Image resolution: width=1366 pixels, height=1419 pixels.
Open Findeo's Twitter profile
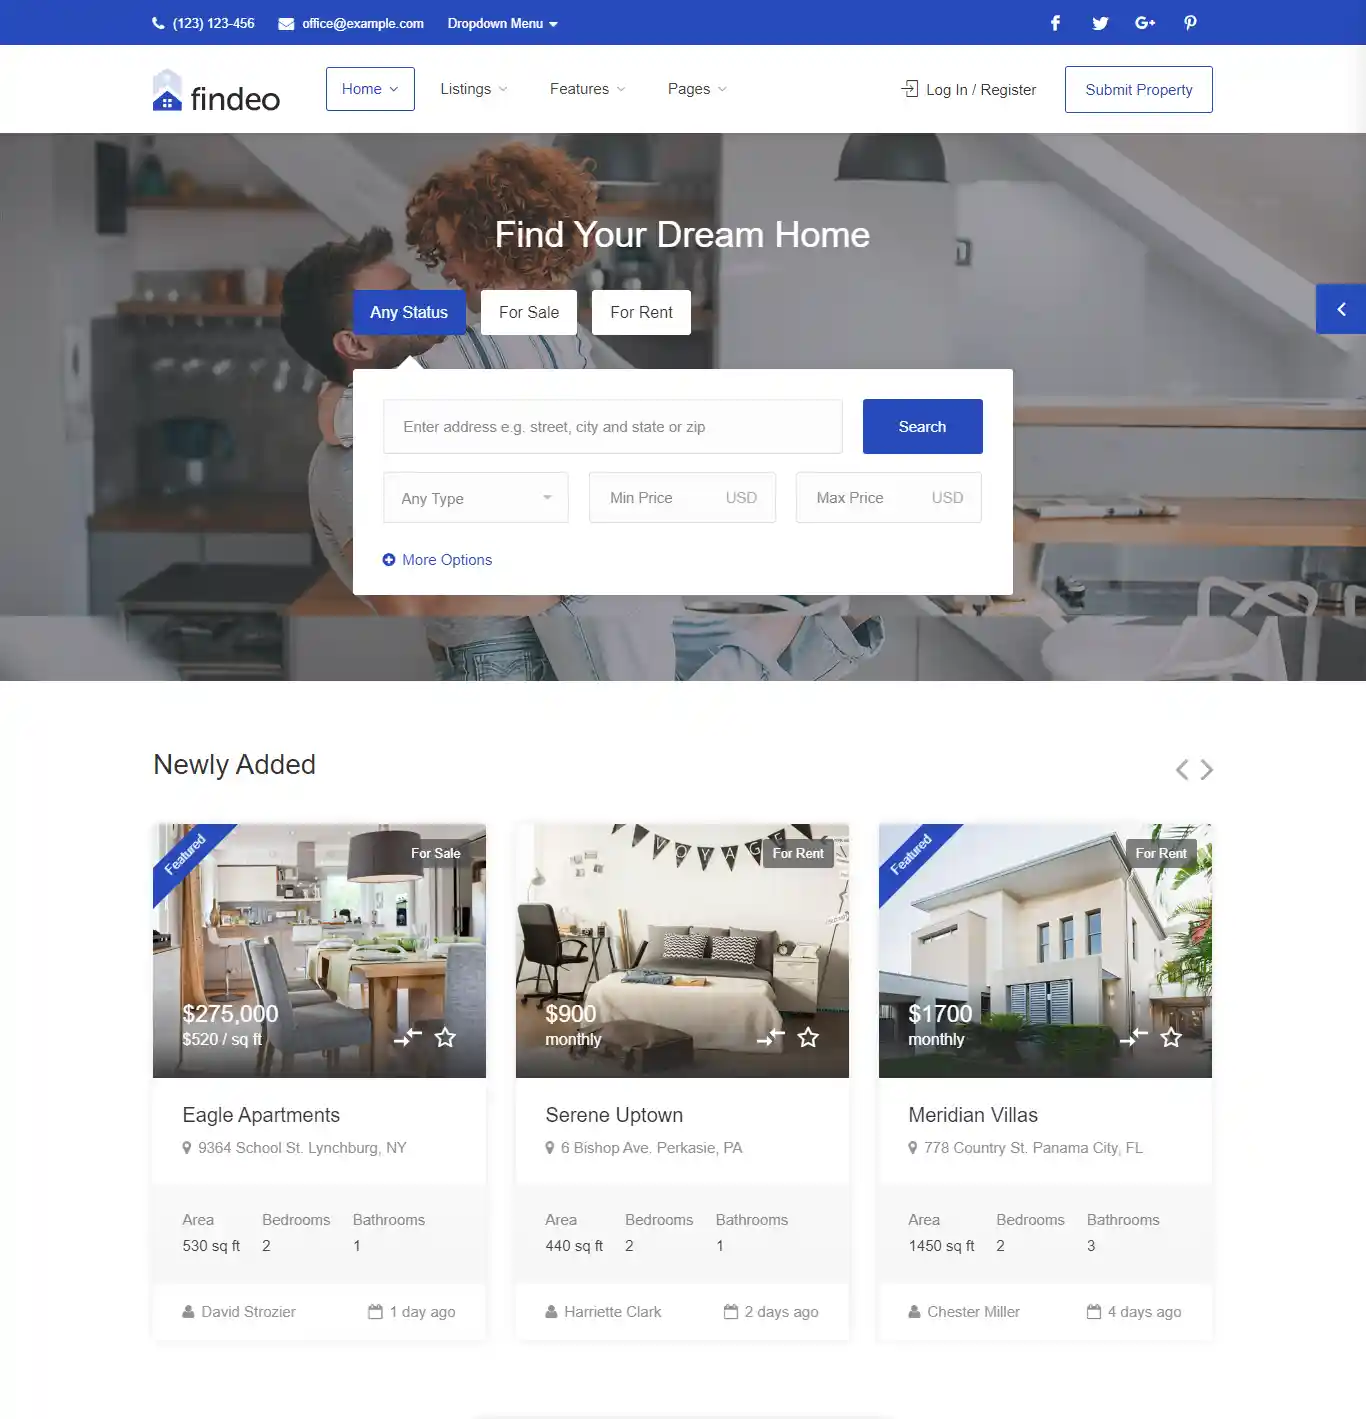1100,22
